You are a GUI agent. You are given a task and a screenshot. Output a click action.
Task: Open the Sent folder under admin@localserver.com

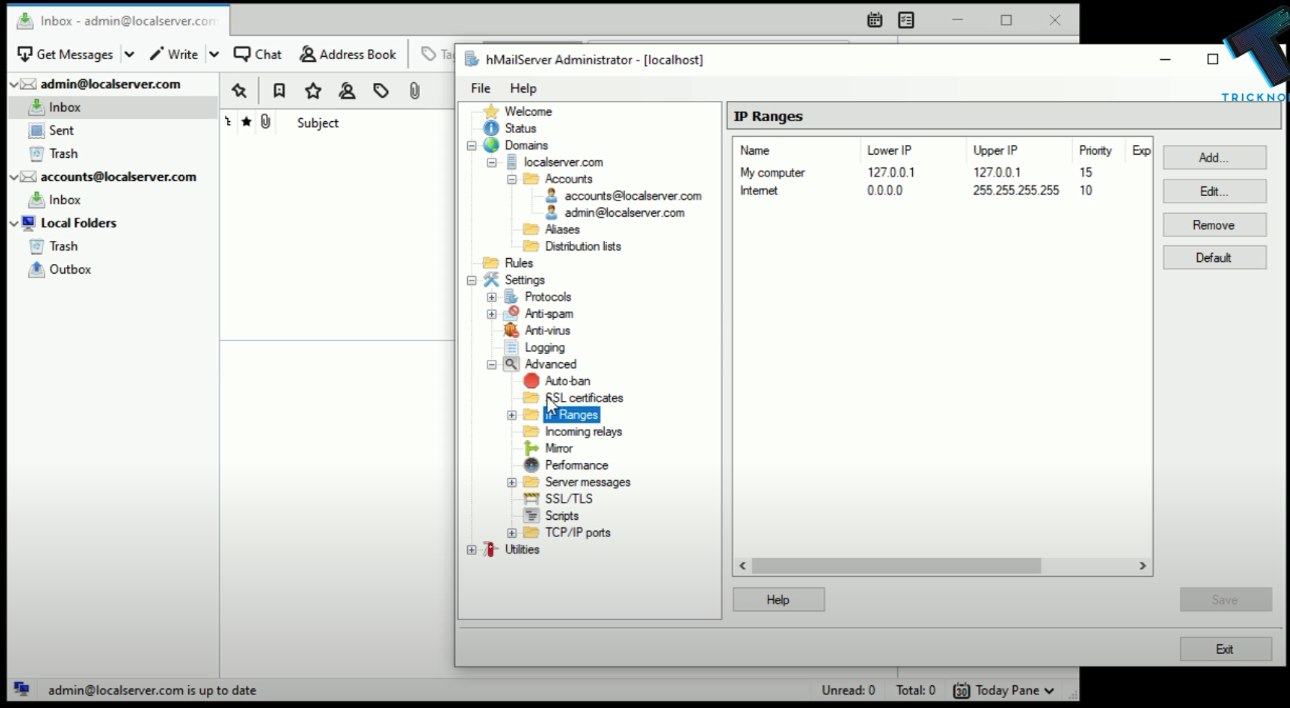pos(62,130)
